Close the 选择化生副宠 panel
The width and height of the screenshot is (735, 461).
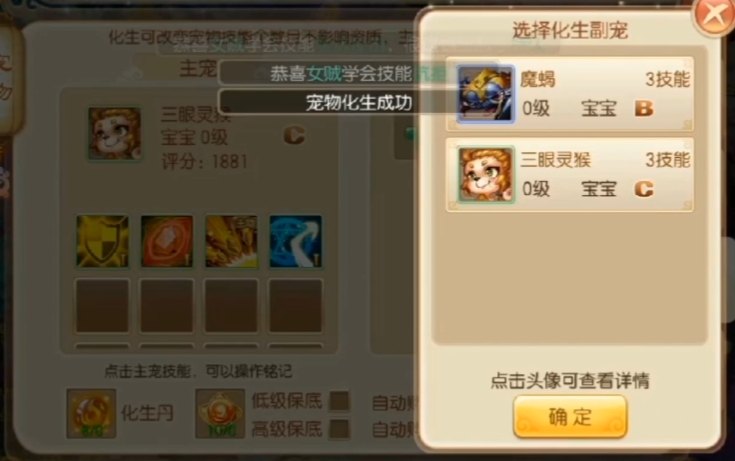tap(713, 16)
